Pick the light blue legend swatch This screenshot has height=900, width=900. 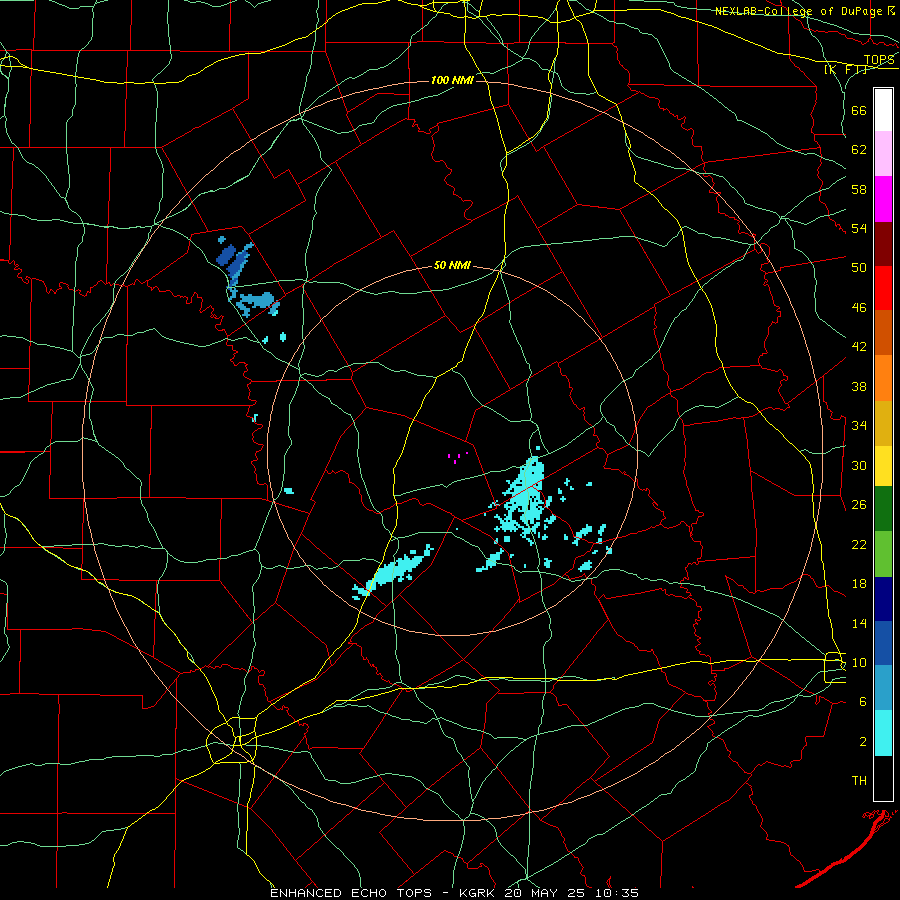coord(883,688)
